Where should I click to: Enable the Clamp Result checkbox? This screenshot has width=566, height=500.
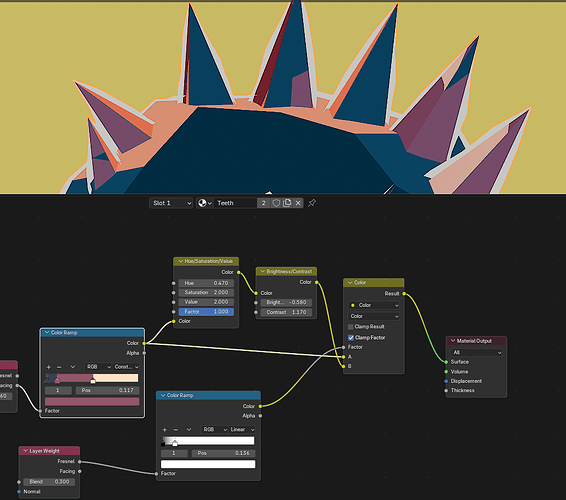click(x=351, y=327)
